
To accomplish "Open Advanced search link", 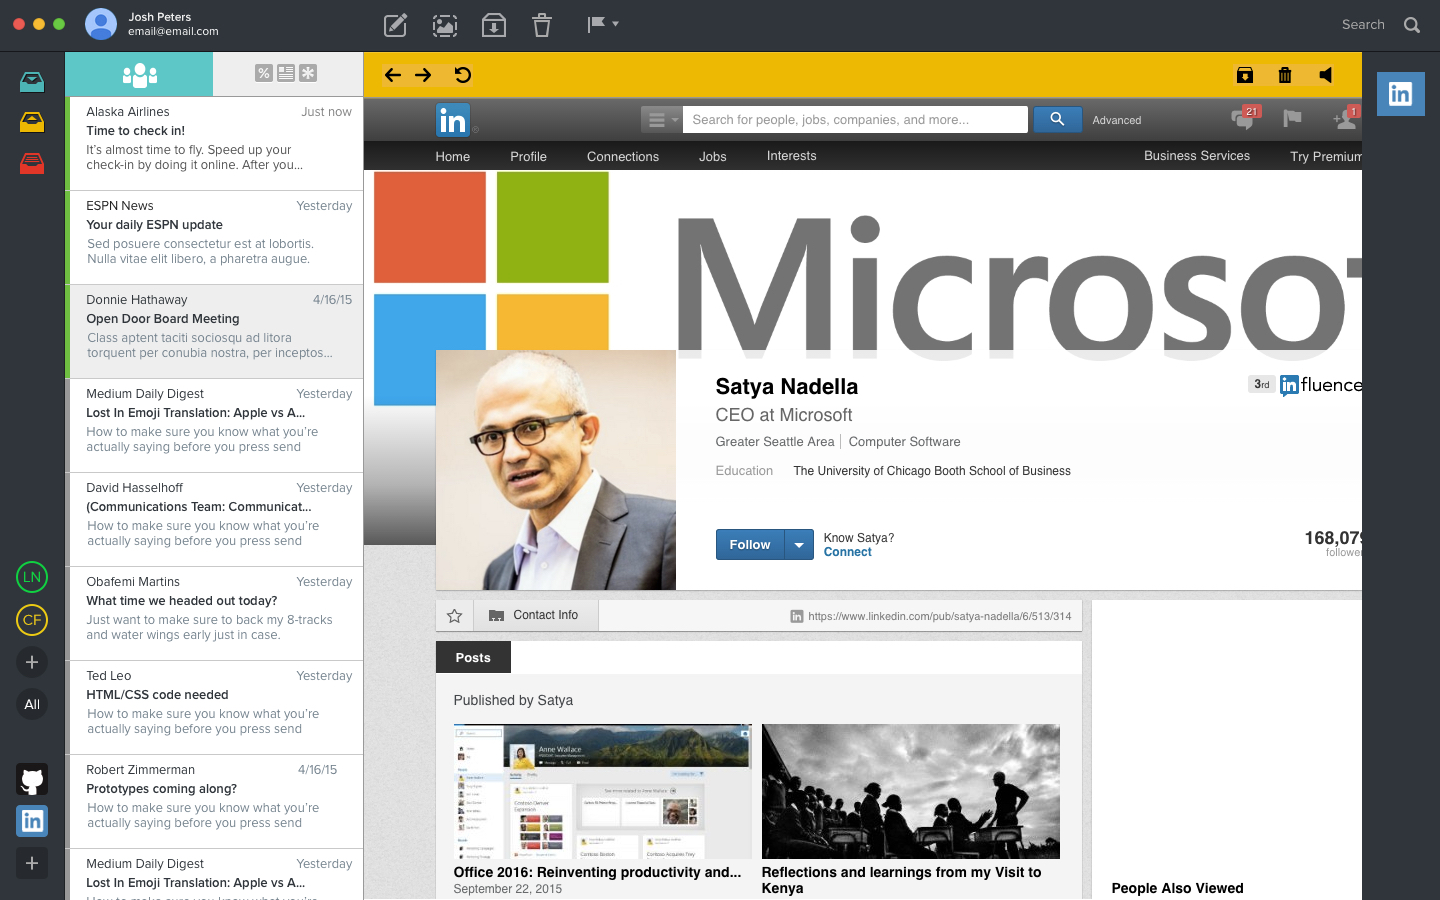I will 1117,120.
